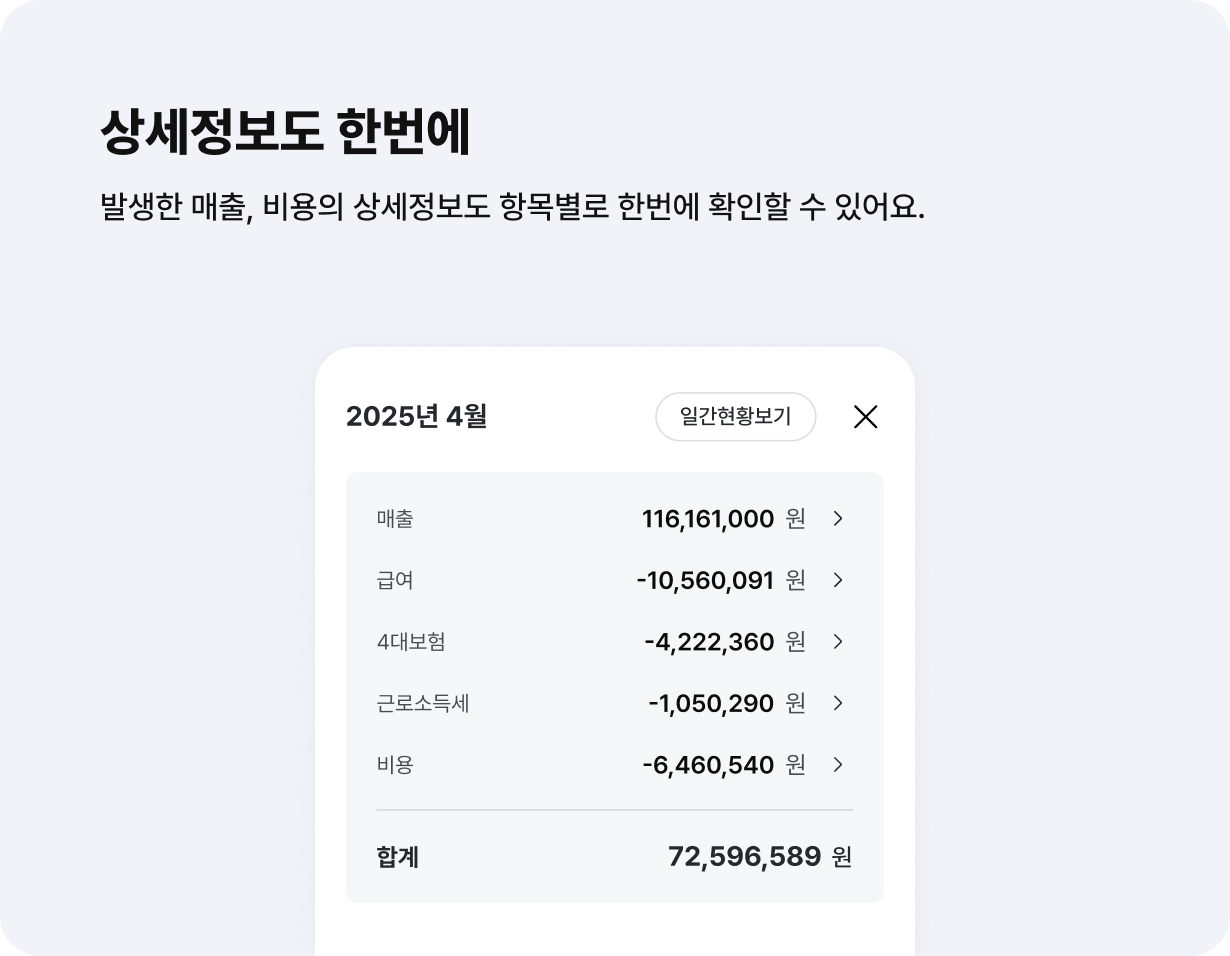Viewport: 1230px width, 956px height.
Task: Click the 2025년 4월 date heading
Action: click(416, 417)
